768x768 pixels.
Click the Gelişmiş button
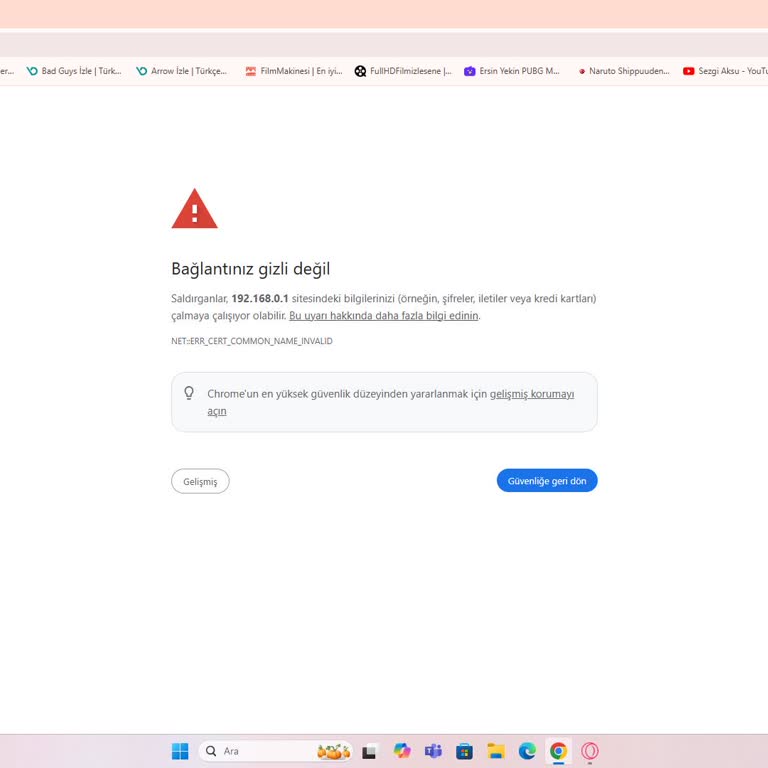point(200,481)
